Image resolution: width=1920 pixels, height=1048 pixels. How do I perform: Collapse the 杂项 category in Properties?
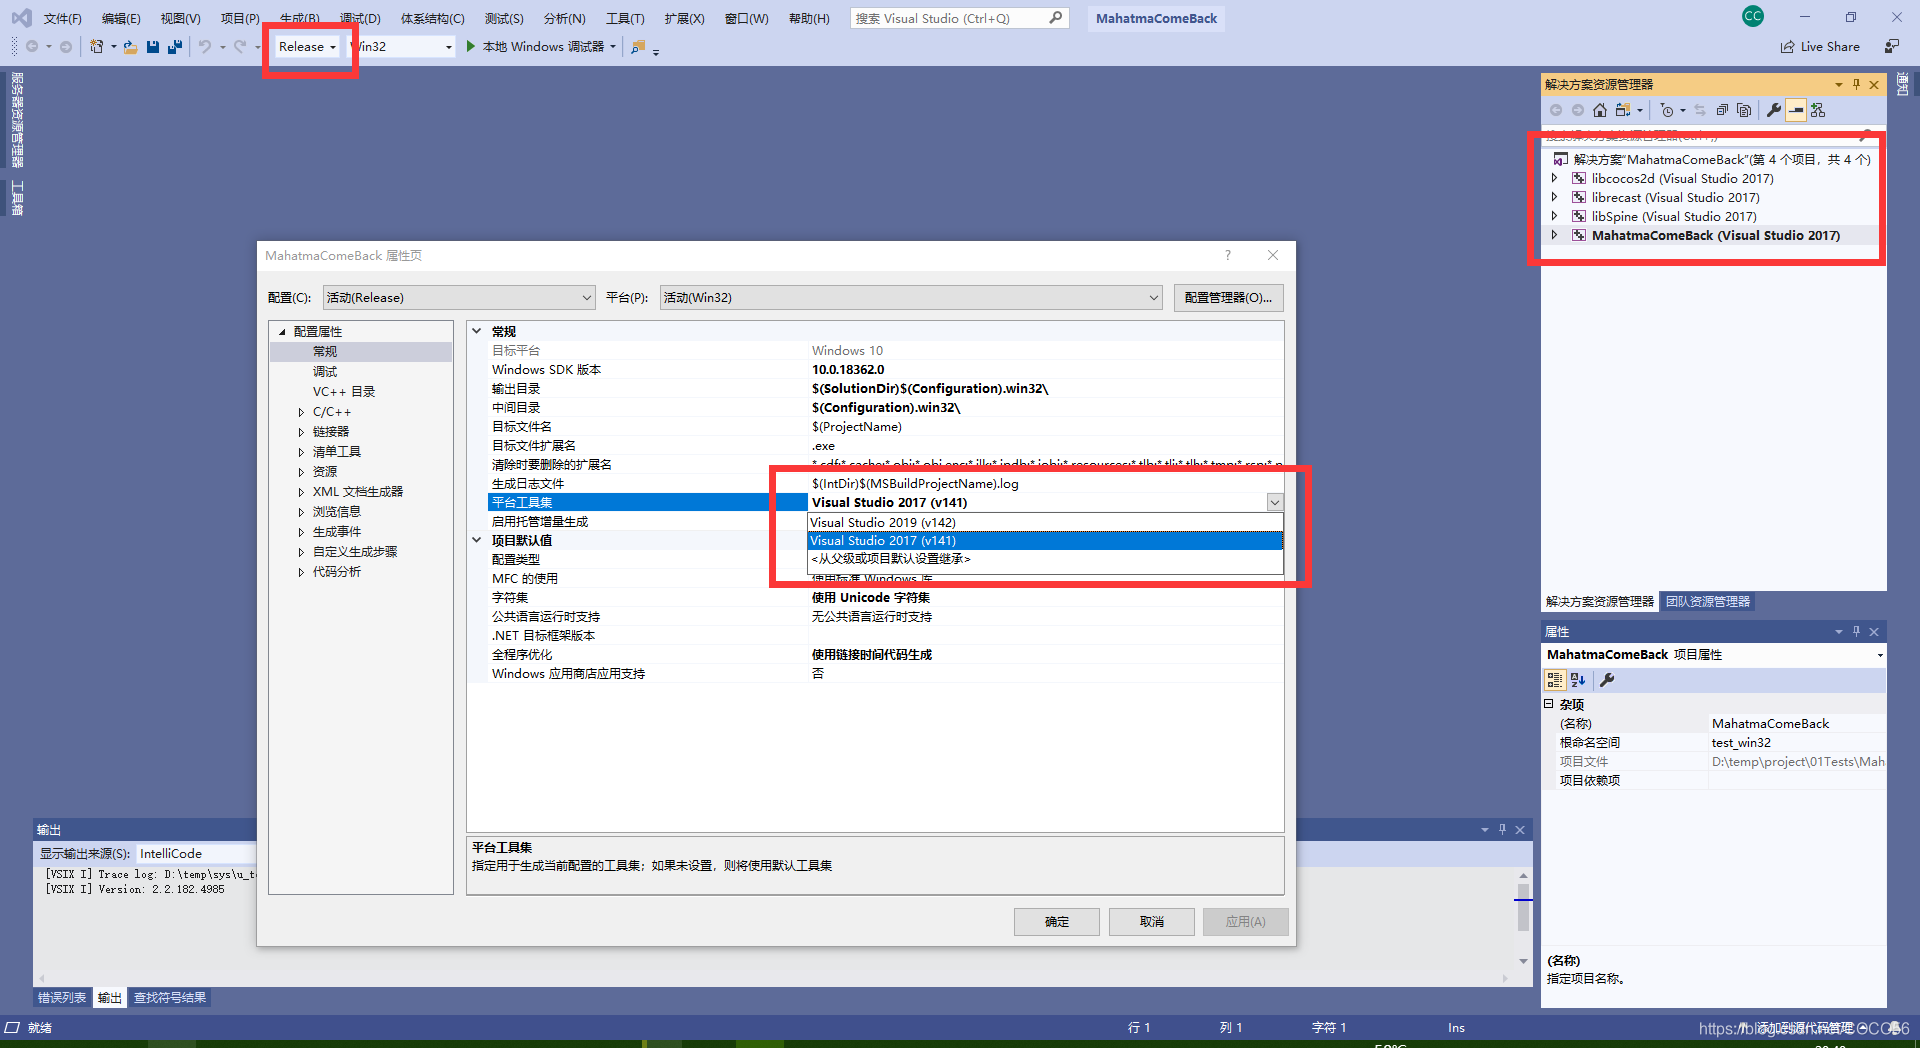(x=1548, y=704)
